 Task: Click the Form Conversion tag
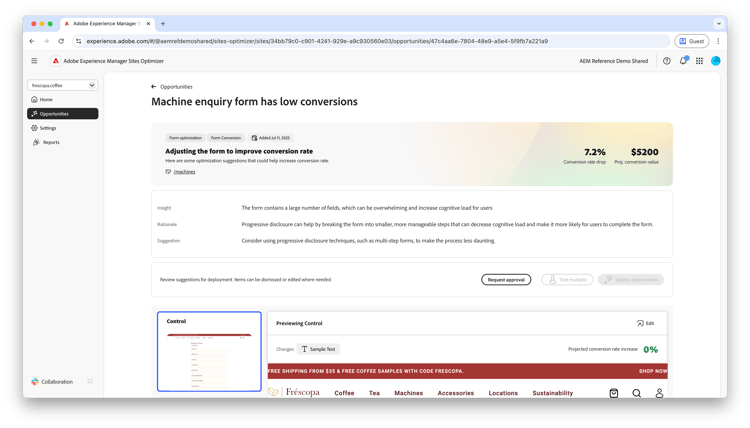(226, 138)
